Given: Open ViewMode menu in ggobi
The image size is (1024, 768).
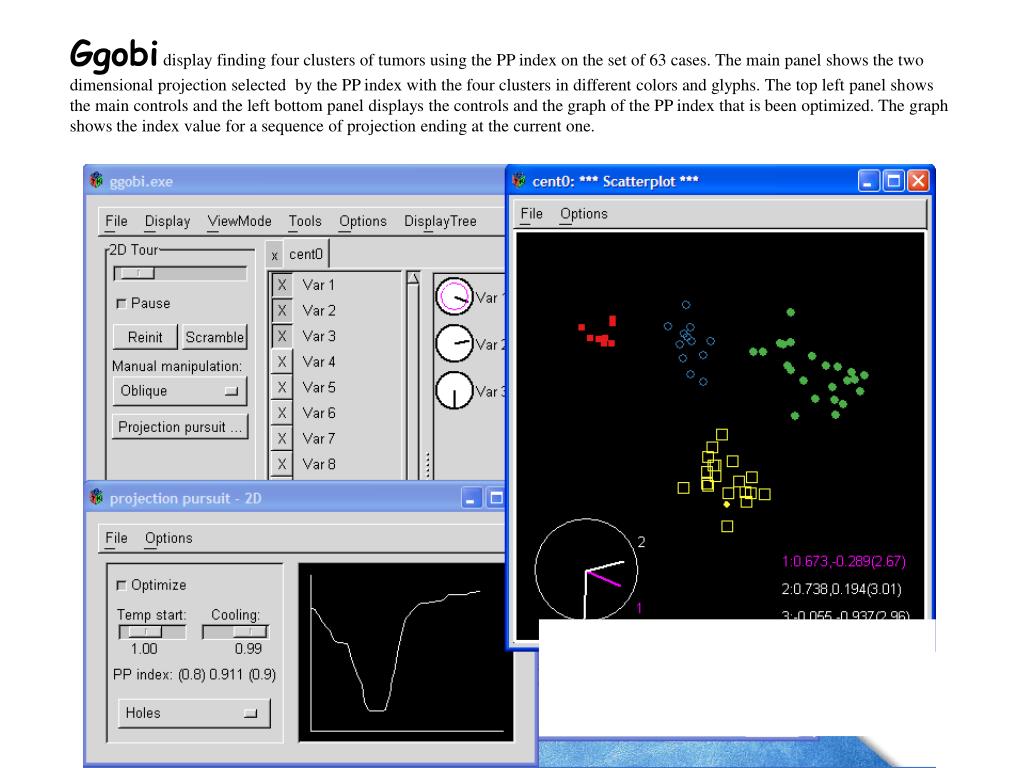Looking at the screenshot, I should coord(239,221).
